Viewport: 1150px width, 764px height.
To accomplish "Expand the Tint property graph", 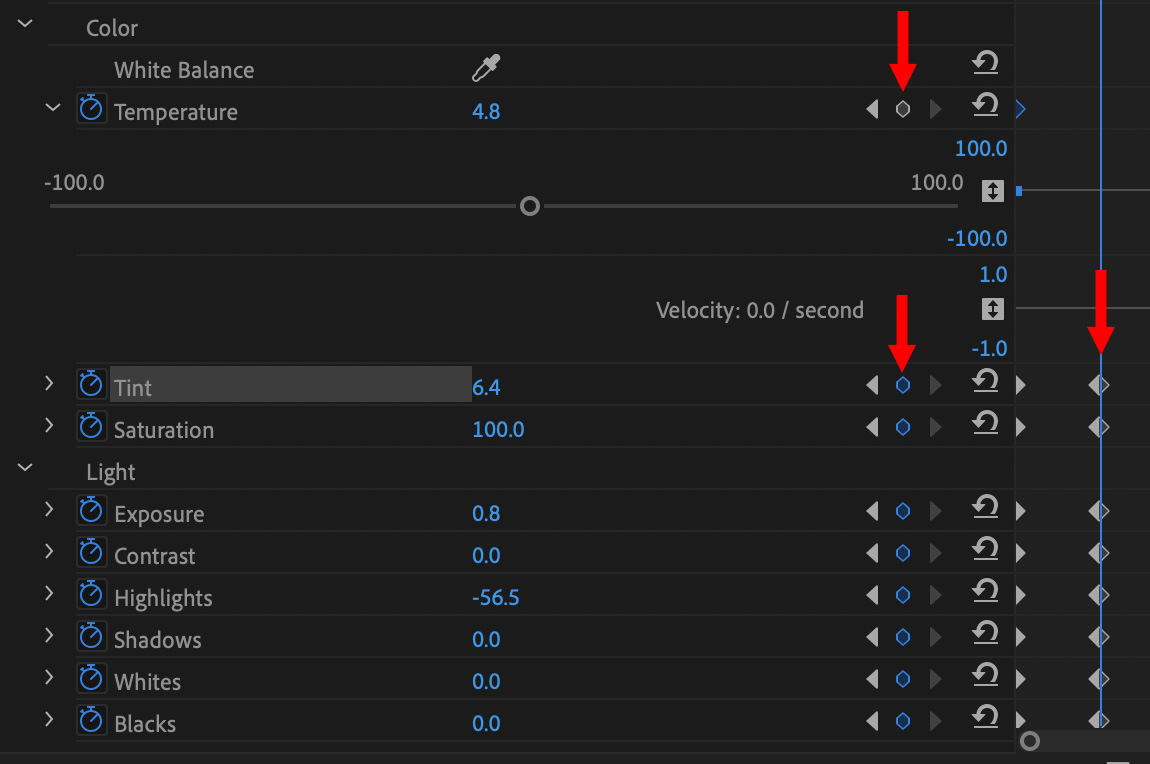I will (48, 384).
